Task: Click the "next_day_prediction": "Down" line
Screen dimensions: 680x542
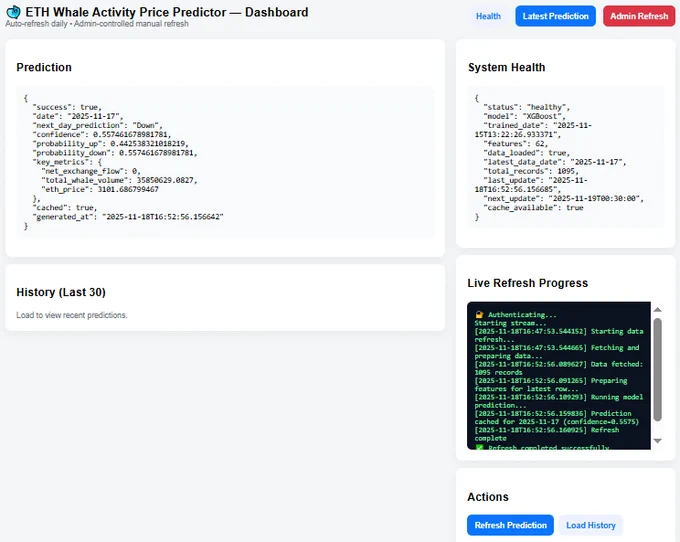Action: tap(98, 125)
